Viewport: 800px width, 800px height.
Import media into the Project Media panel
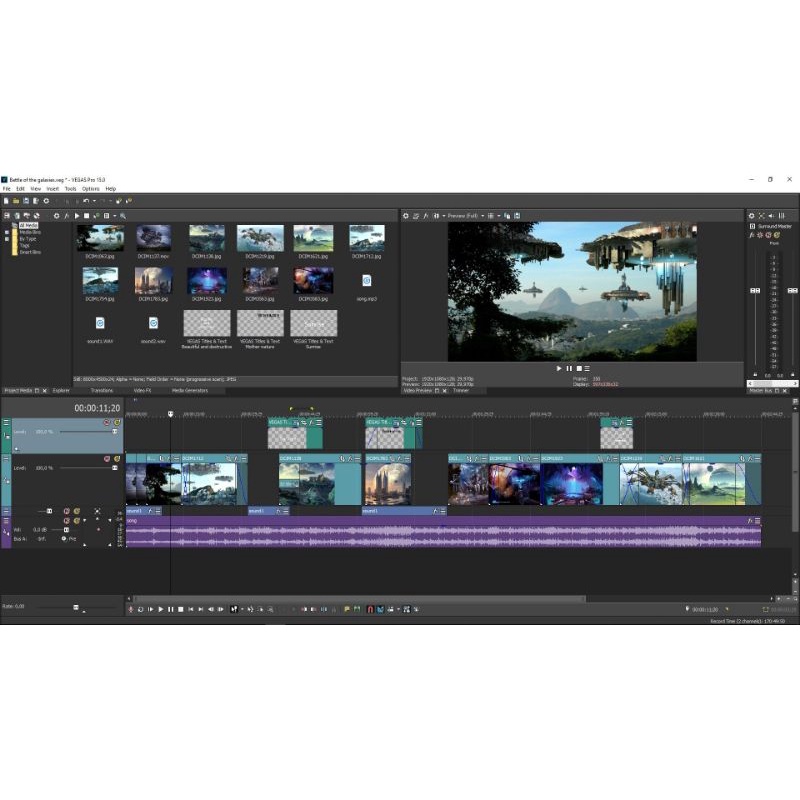coord(6,215)
